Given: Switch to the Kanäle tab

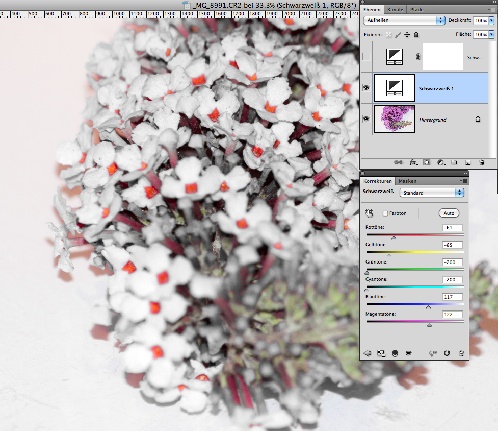Looking at the screenshot, I should pos(395,10).
